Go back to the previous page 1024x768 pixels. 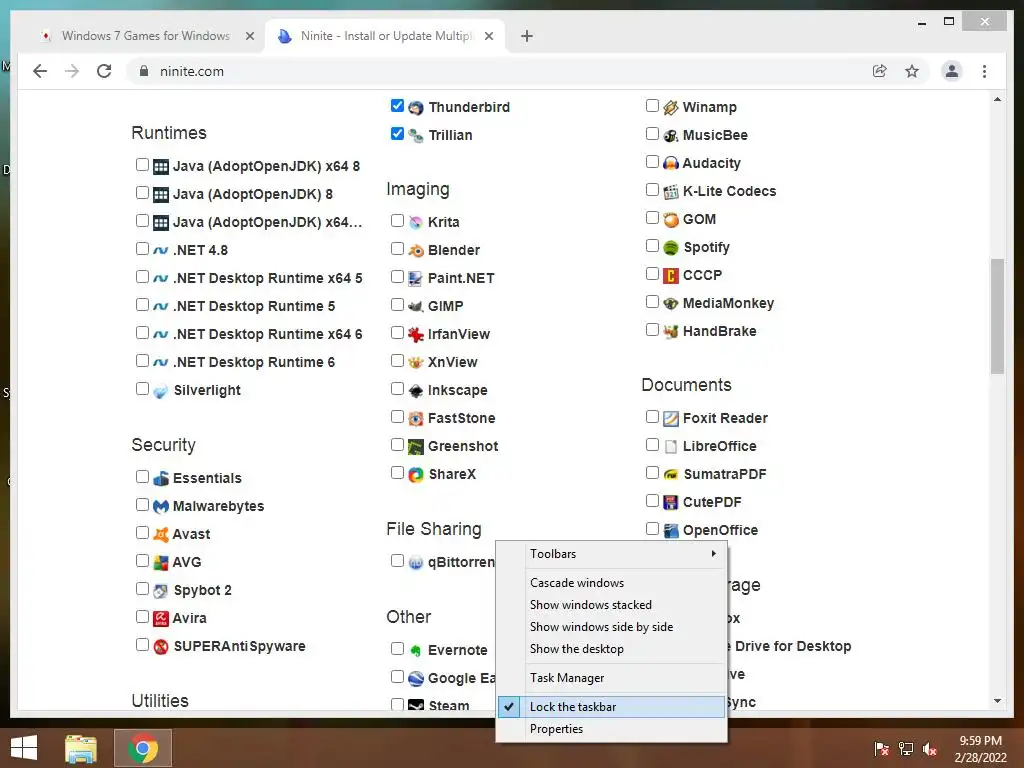click(x=40, y=71)
